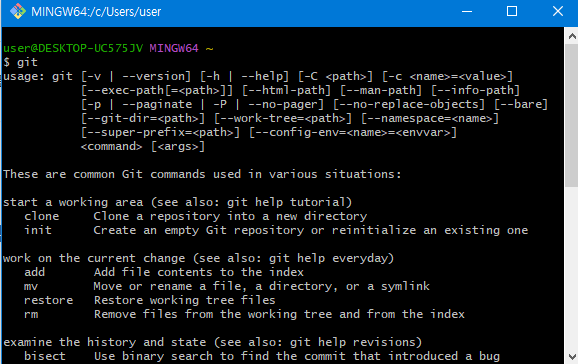Viewport: 578px width, 364px height.
Task: Click the '[--html-path]' option text
Action: tap(286, 90)
